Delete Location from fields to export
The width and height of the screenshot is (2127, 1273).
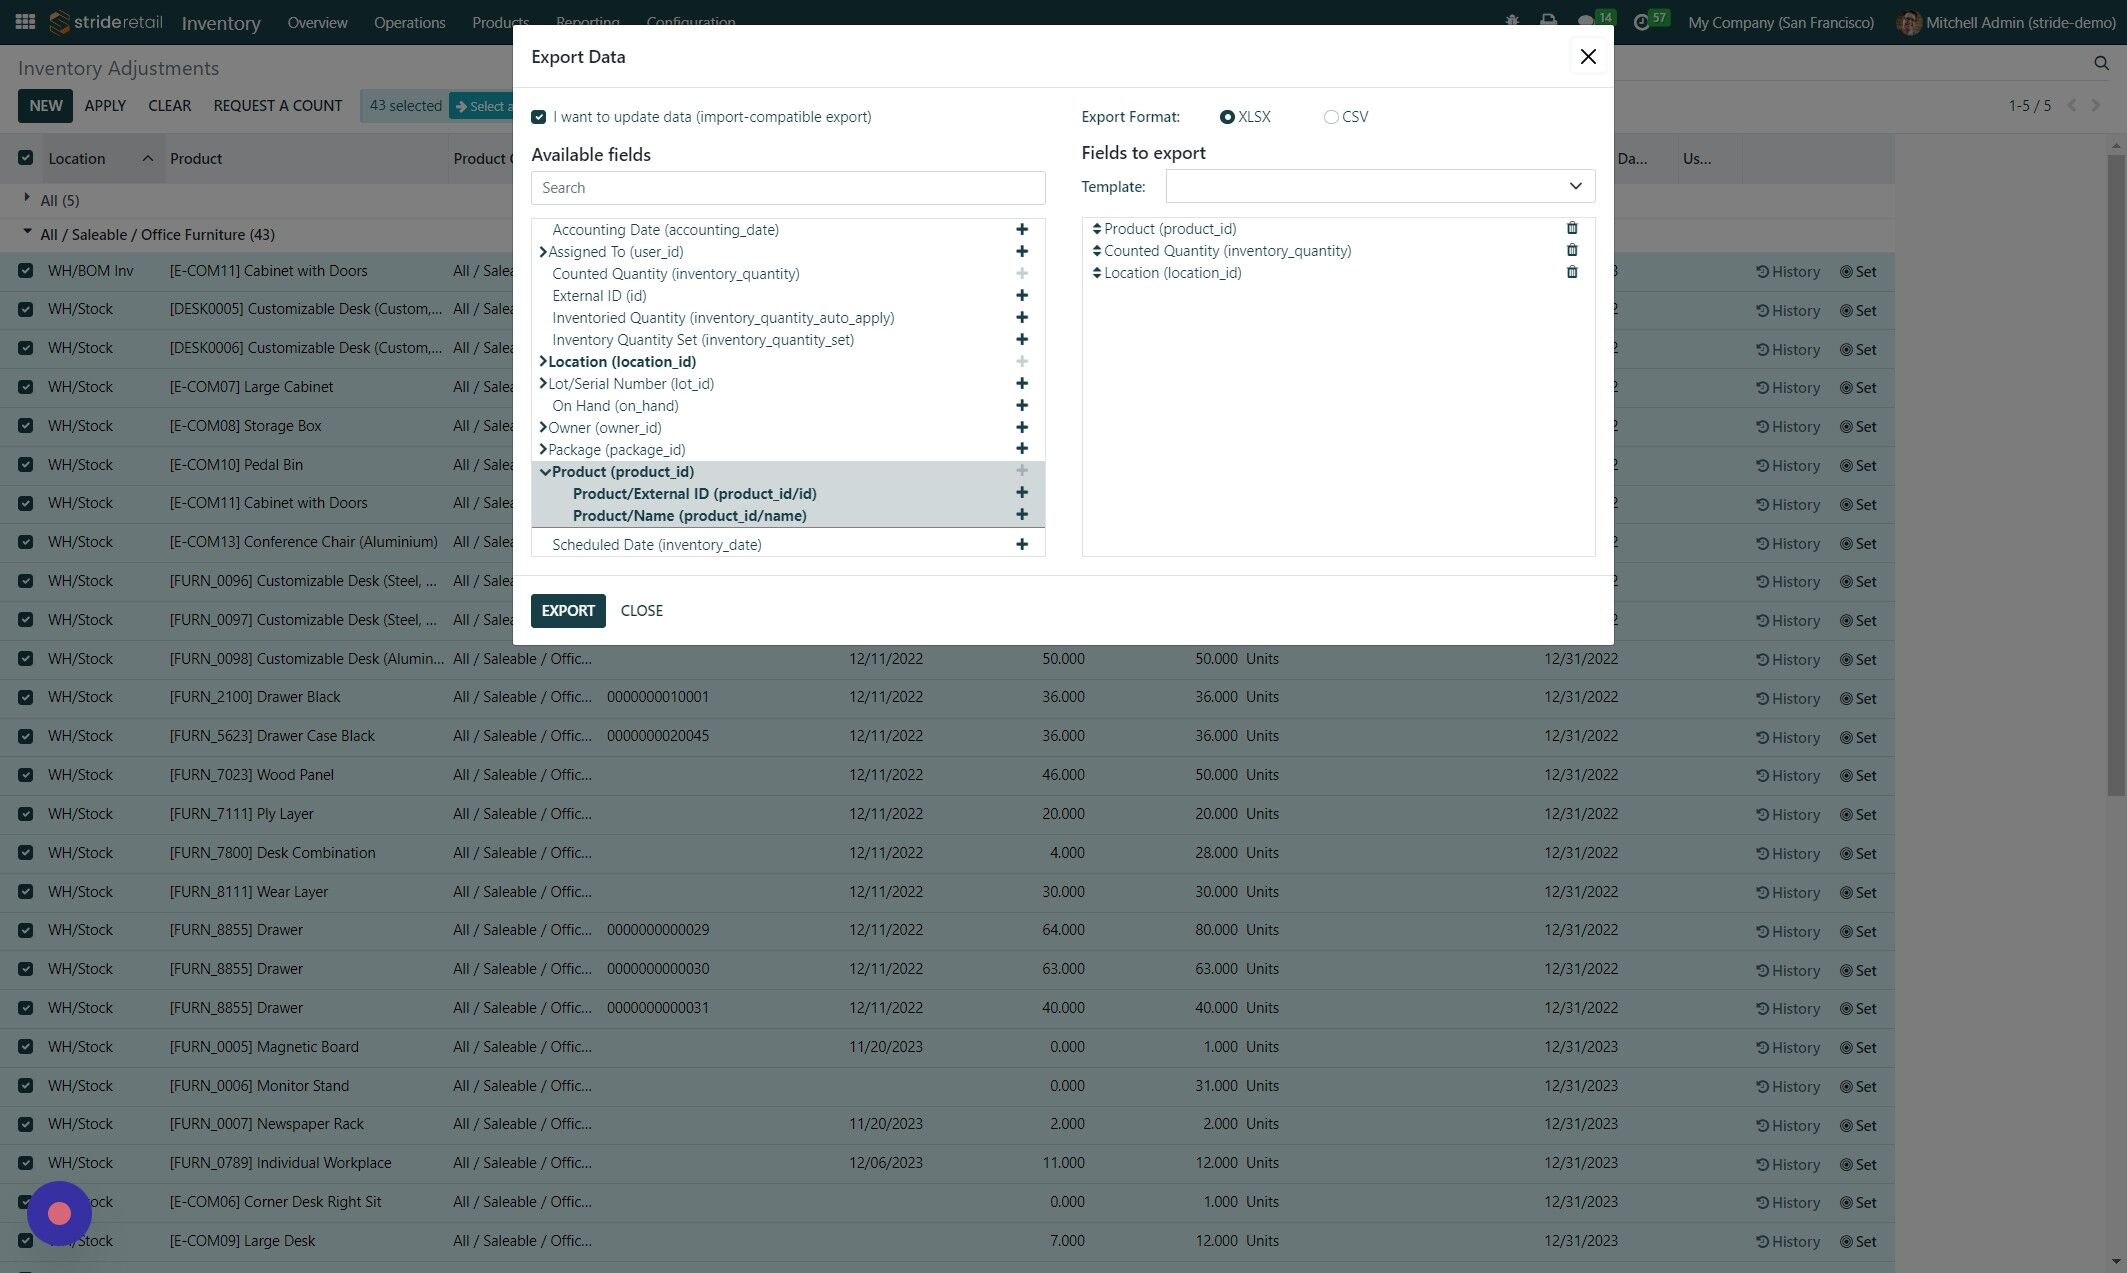click(x=1571, y=273)
